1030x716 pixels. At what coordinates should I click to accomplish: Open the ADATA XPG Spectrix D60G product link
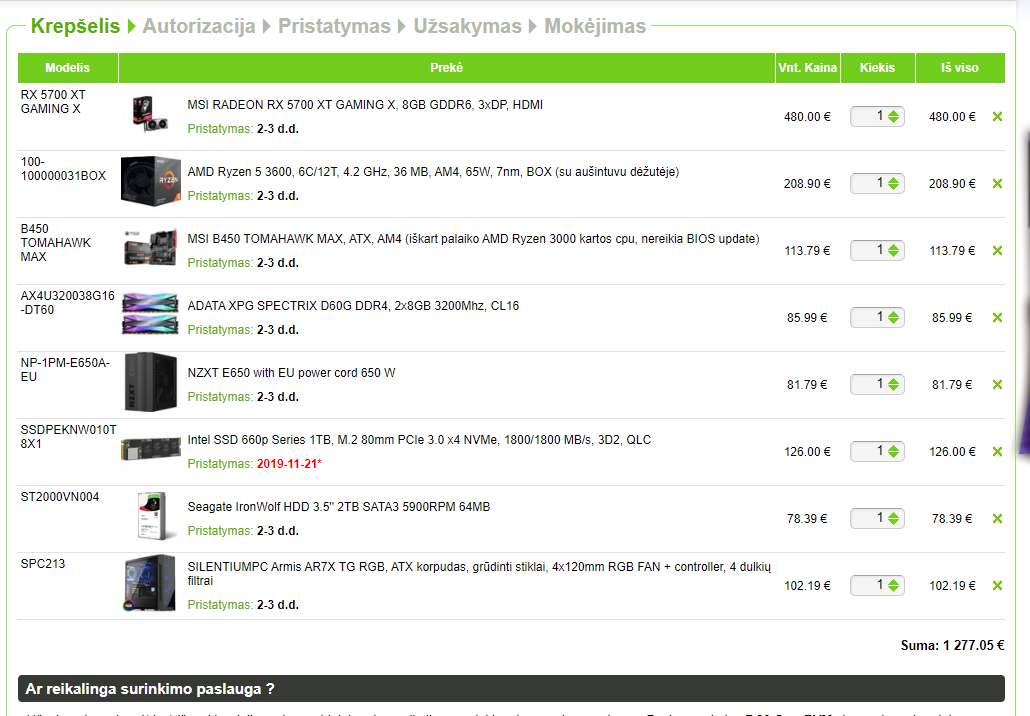click(353, 306)
